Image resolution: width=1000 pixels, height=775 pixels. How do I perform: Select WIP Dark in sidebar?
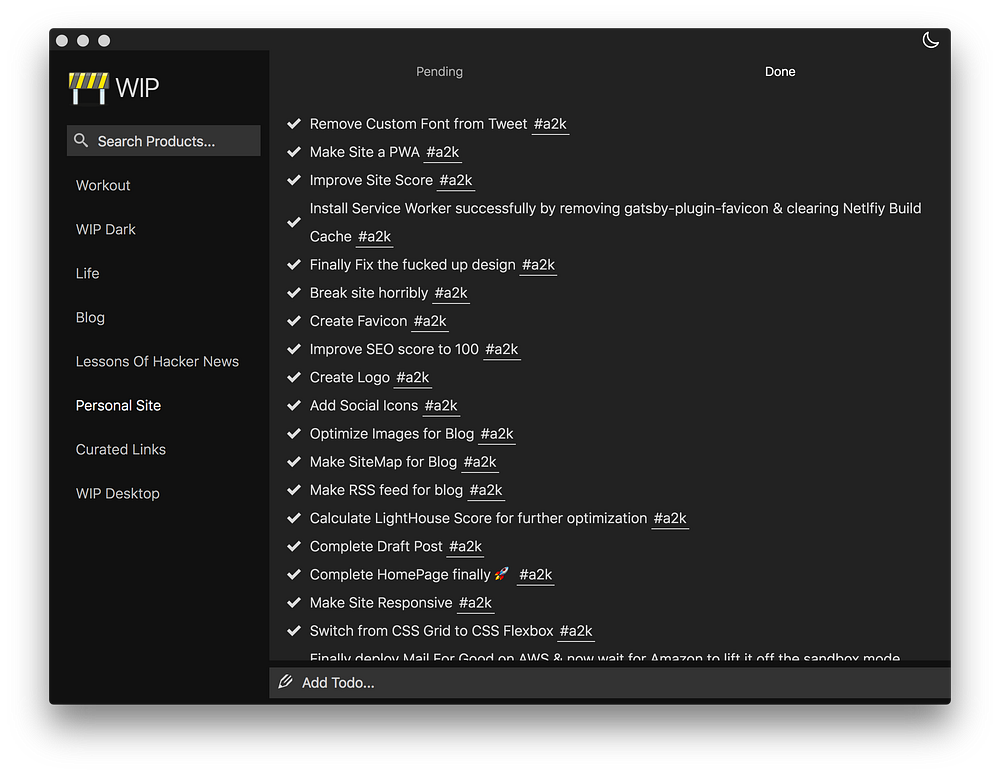[106, 229]
